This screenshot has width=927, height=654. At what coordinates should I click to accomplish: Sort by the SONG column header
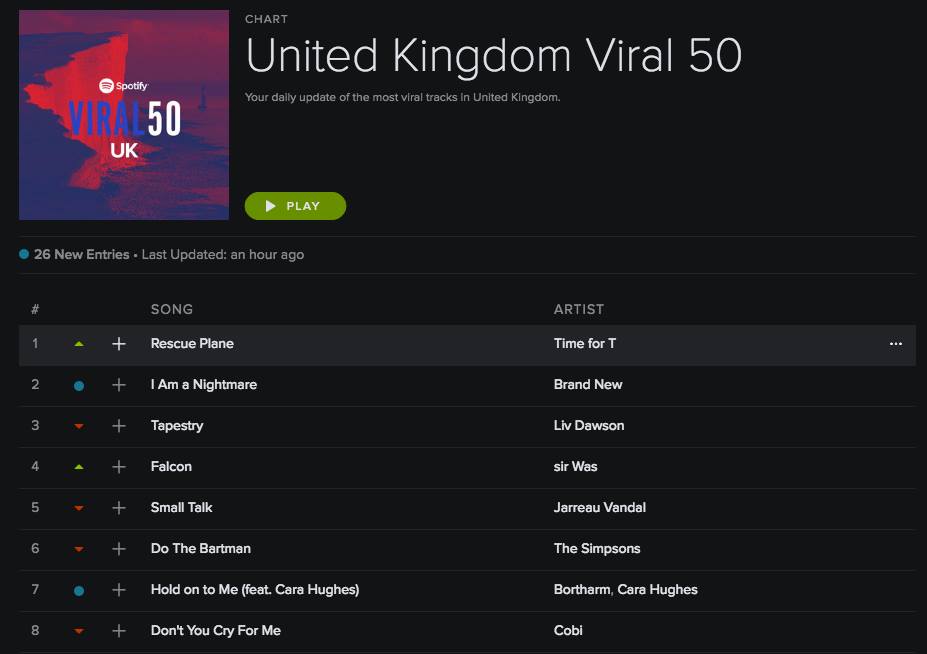click(171, 309)
